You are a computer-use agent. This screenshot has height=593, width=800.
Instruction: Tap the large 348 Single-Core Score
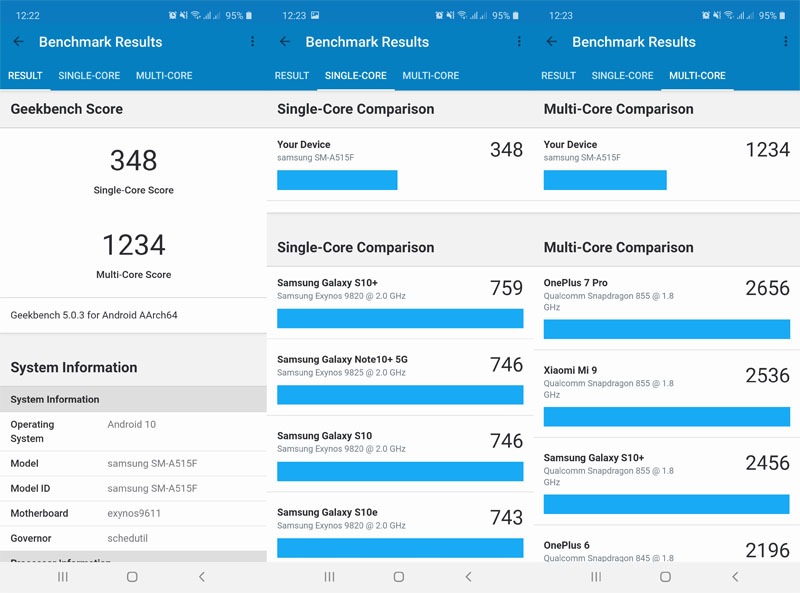tap(134, 160)
